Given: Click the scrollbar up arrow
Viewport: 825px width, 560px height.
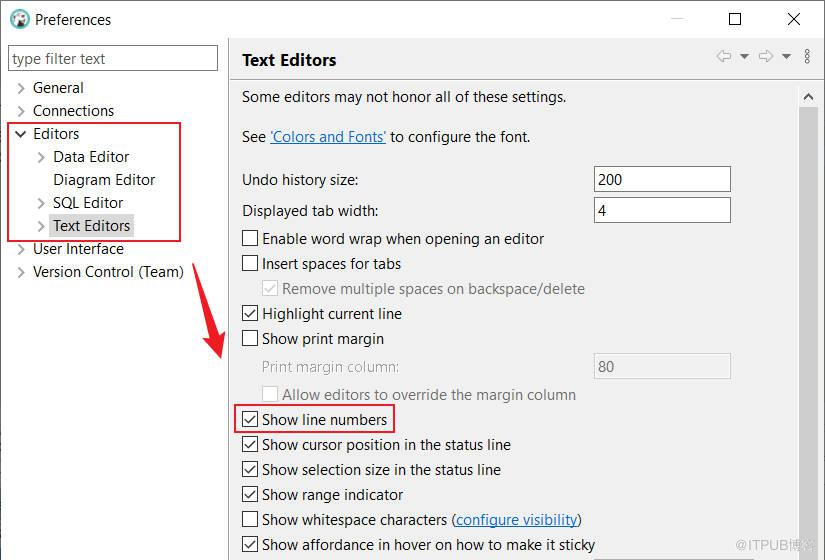Looking at the screenshot, I should 808,97.
